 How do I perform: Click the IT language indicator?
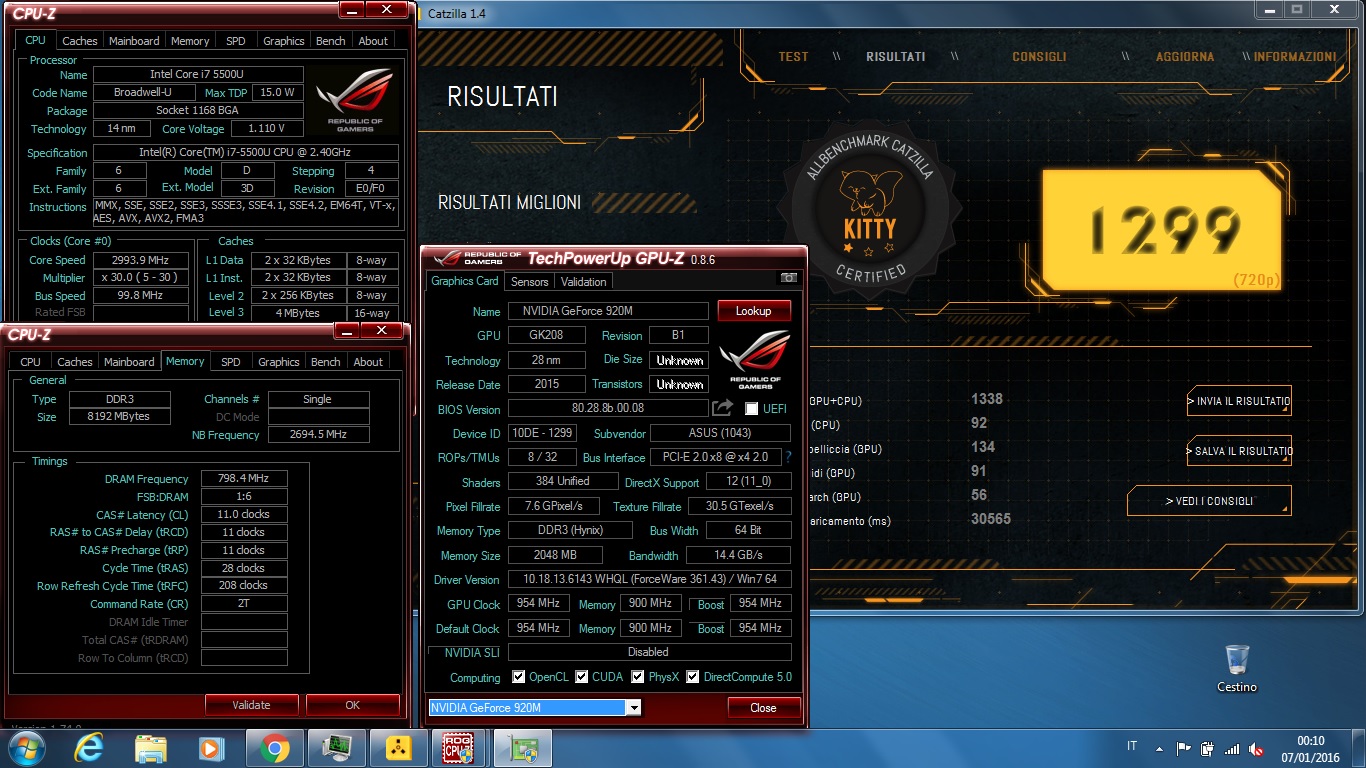1132,746
